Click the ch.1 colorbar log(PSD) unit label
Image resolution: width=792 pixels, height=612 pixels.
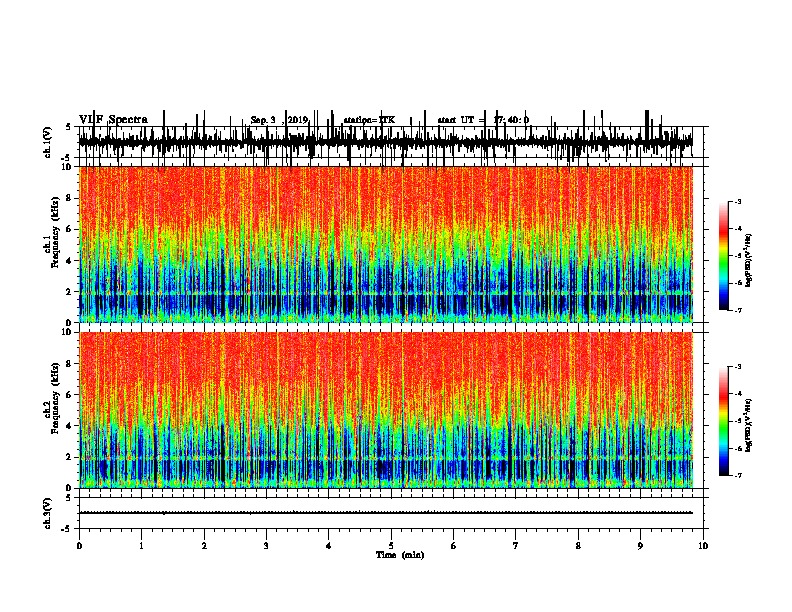749,260
